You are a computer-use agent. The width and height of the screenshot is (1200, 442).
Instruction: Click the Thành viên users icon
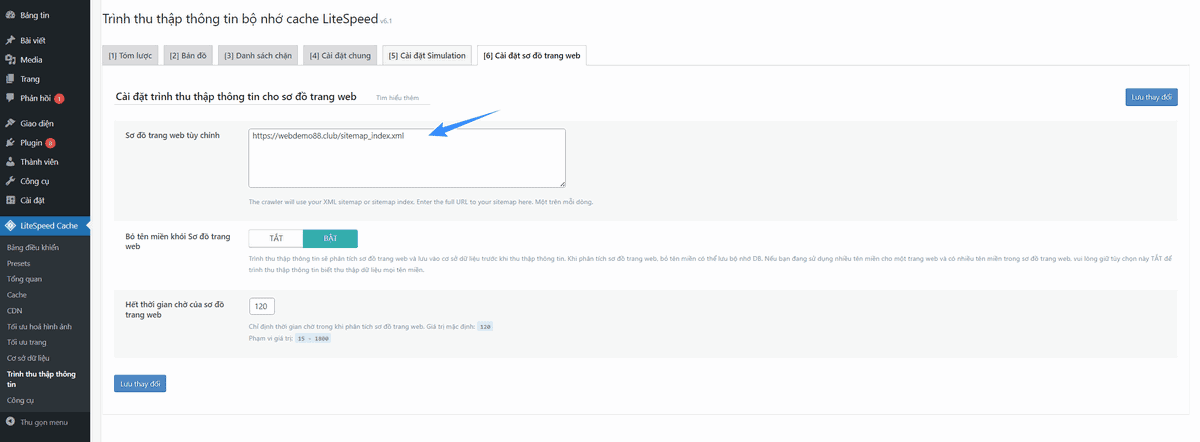click(x=10, y=162)
